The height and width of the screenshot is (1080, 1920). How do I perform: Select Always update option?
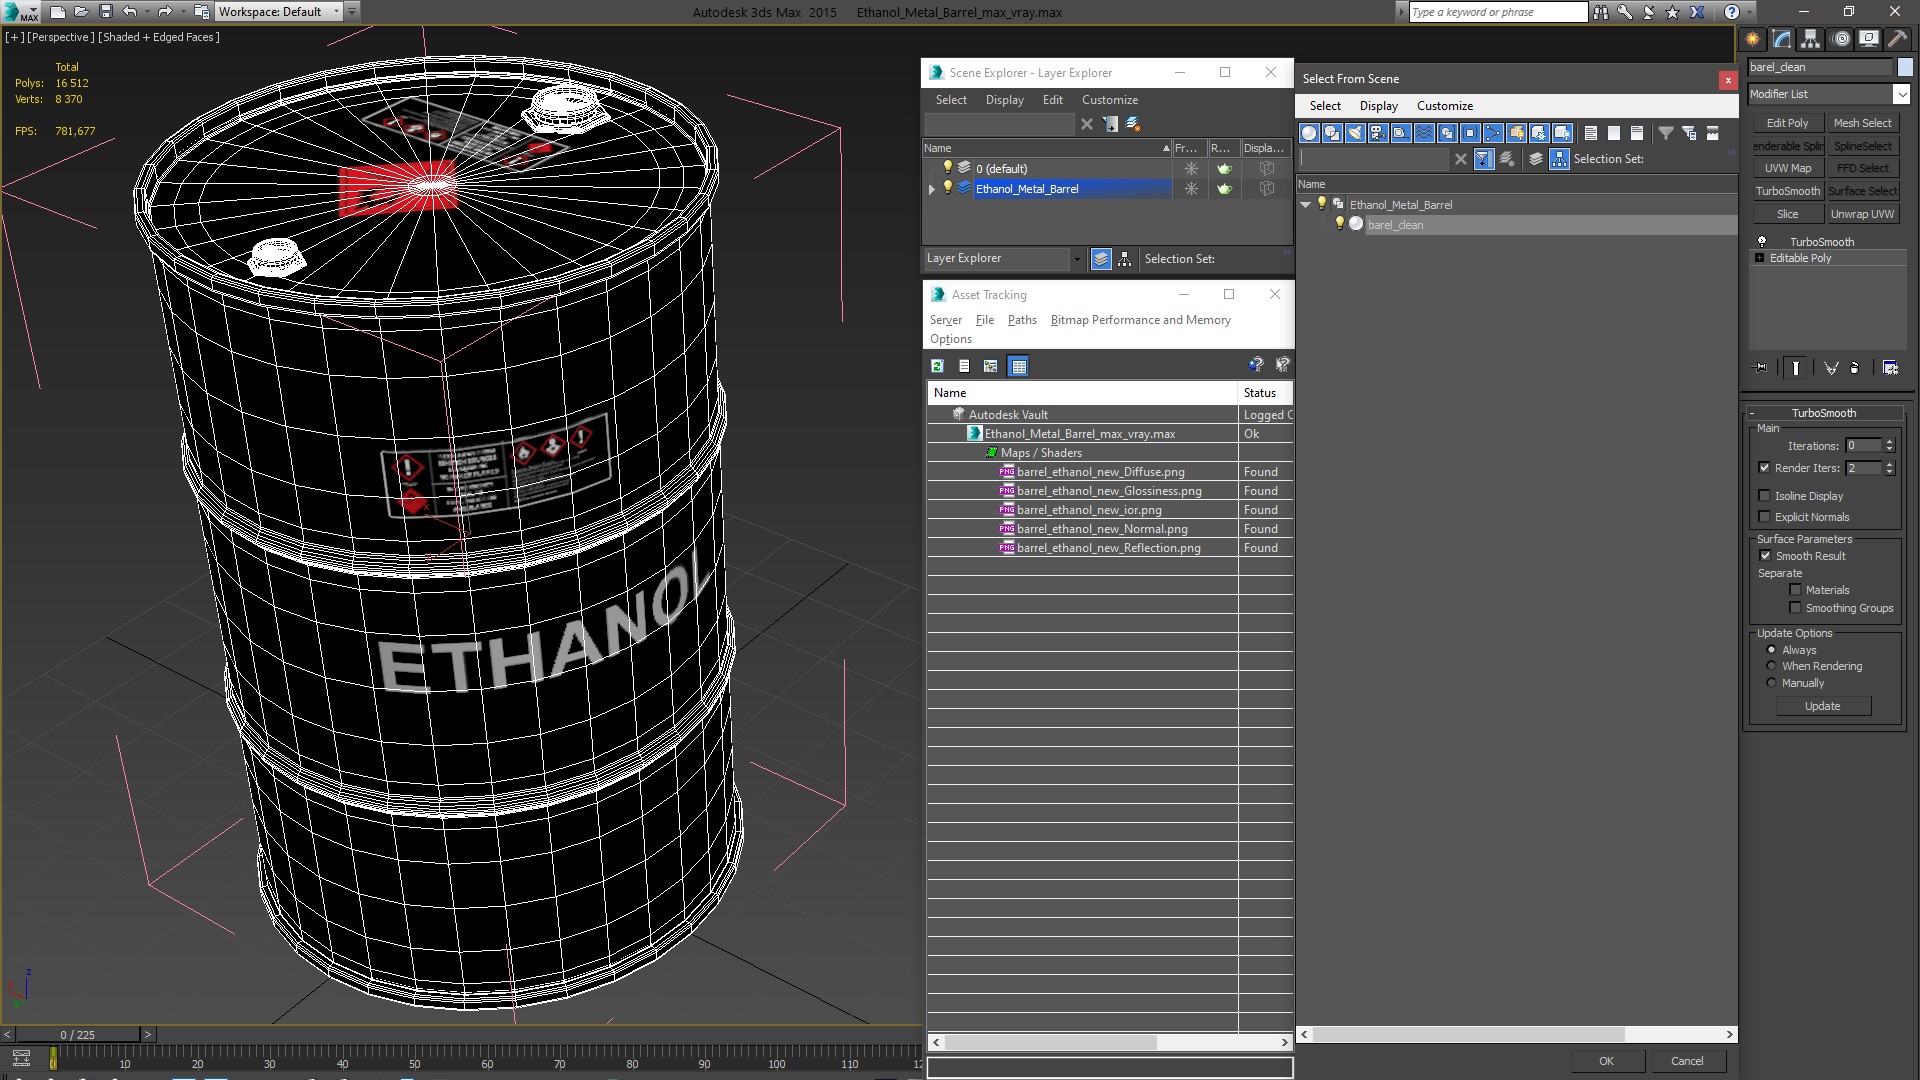[1771, 650]
